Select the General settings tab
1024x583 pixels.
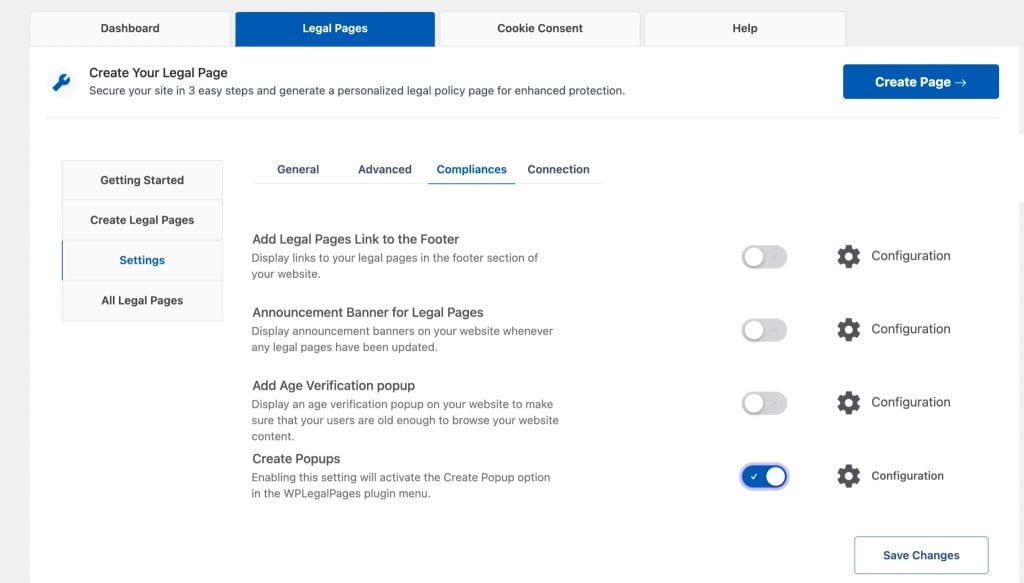(297, 169)
